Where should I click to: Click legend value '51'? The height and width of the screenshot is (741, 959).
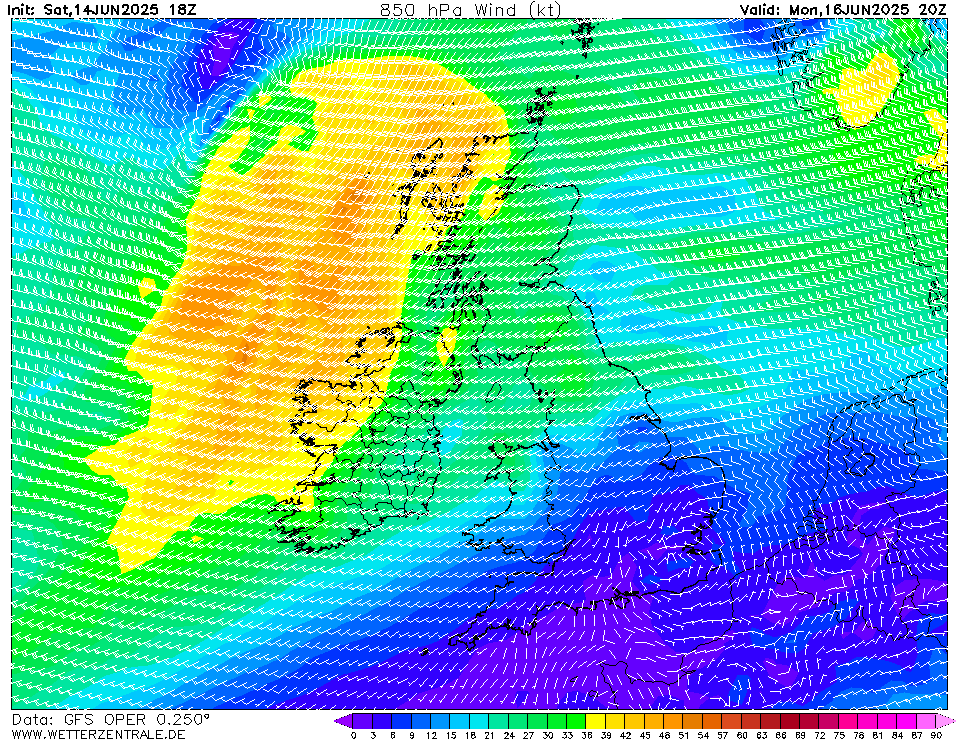click(683, 735)
